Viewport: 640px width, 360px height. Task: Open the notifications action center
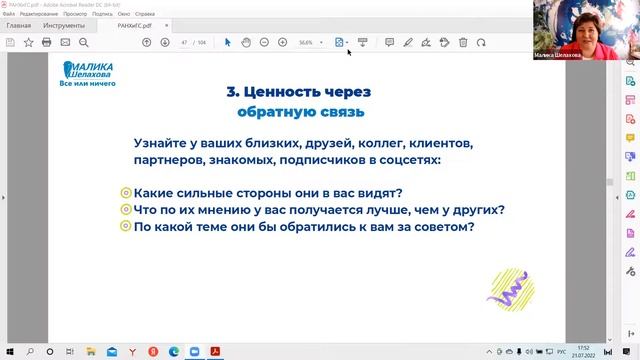click(x=627, y=351)
